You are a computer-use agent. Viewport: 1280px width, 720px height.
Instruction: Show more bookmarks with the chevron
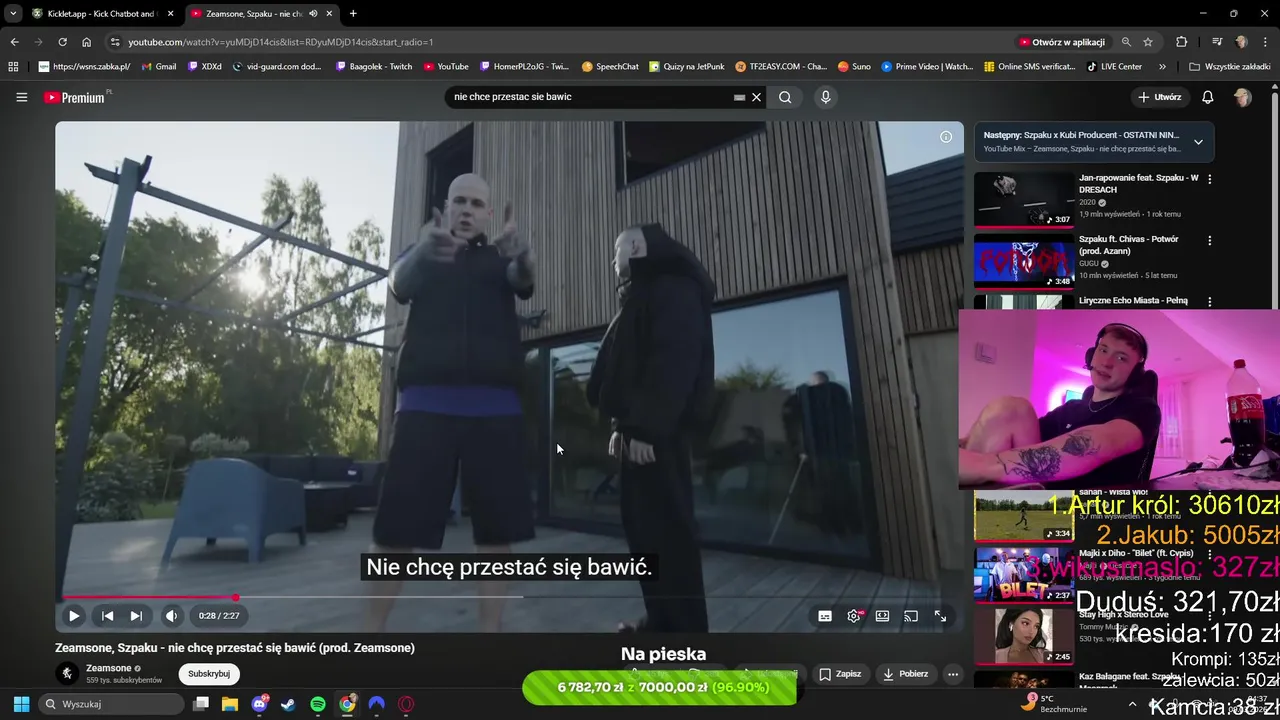tap(1162, 67)
